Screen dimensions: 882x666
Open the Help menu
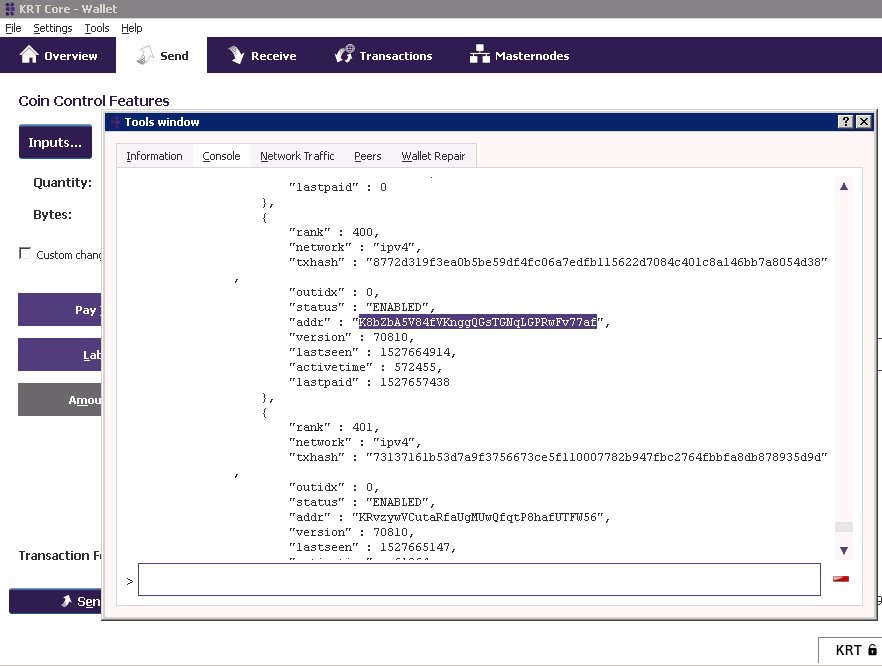click(132, 28)
